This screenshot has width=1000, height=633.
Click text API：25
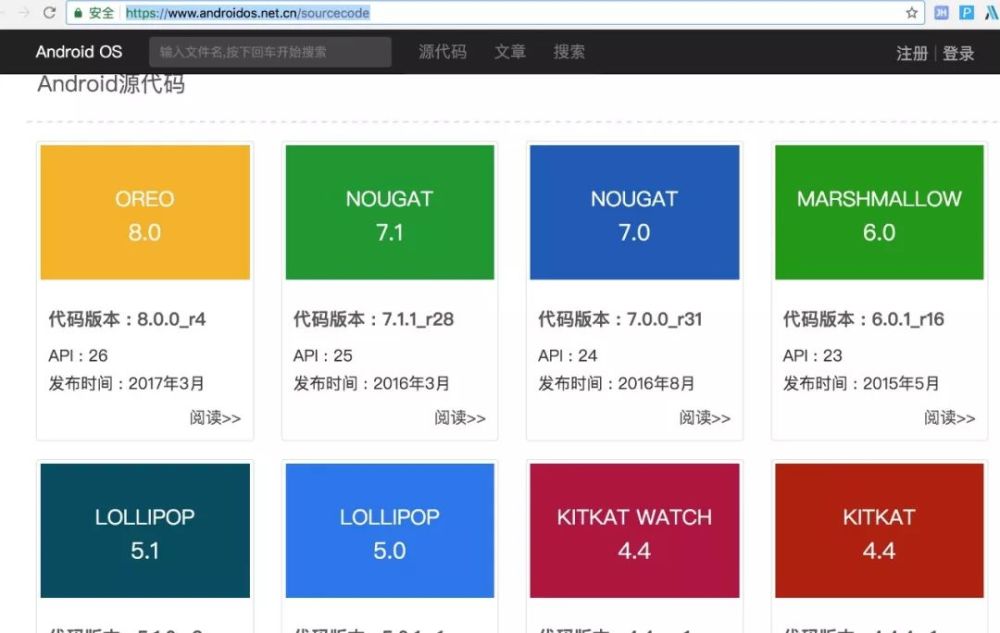323,355
